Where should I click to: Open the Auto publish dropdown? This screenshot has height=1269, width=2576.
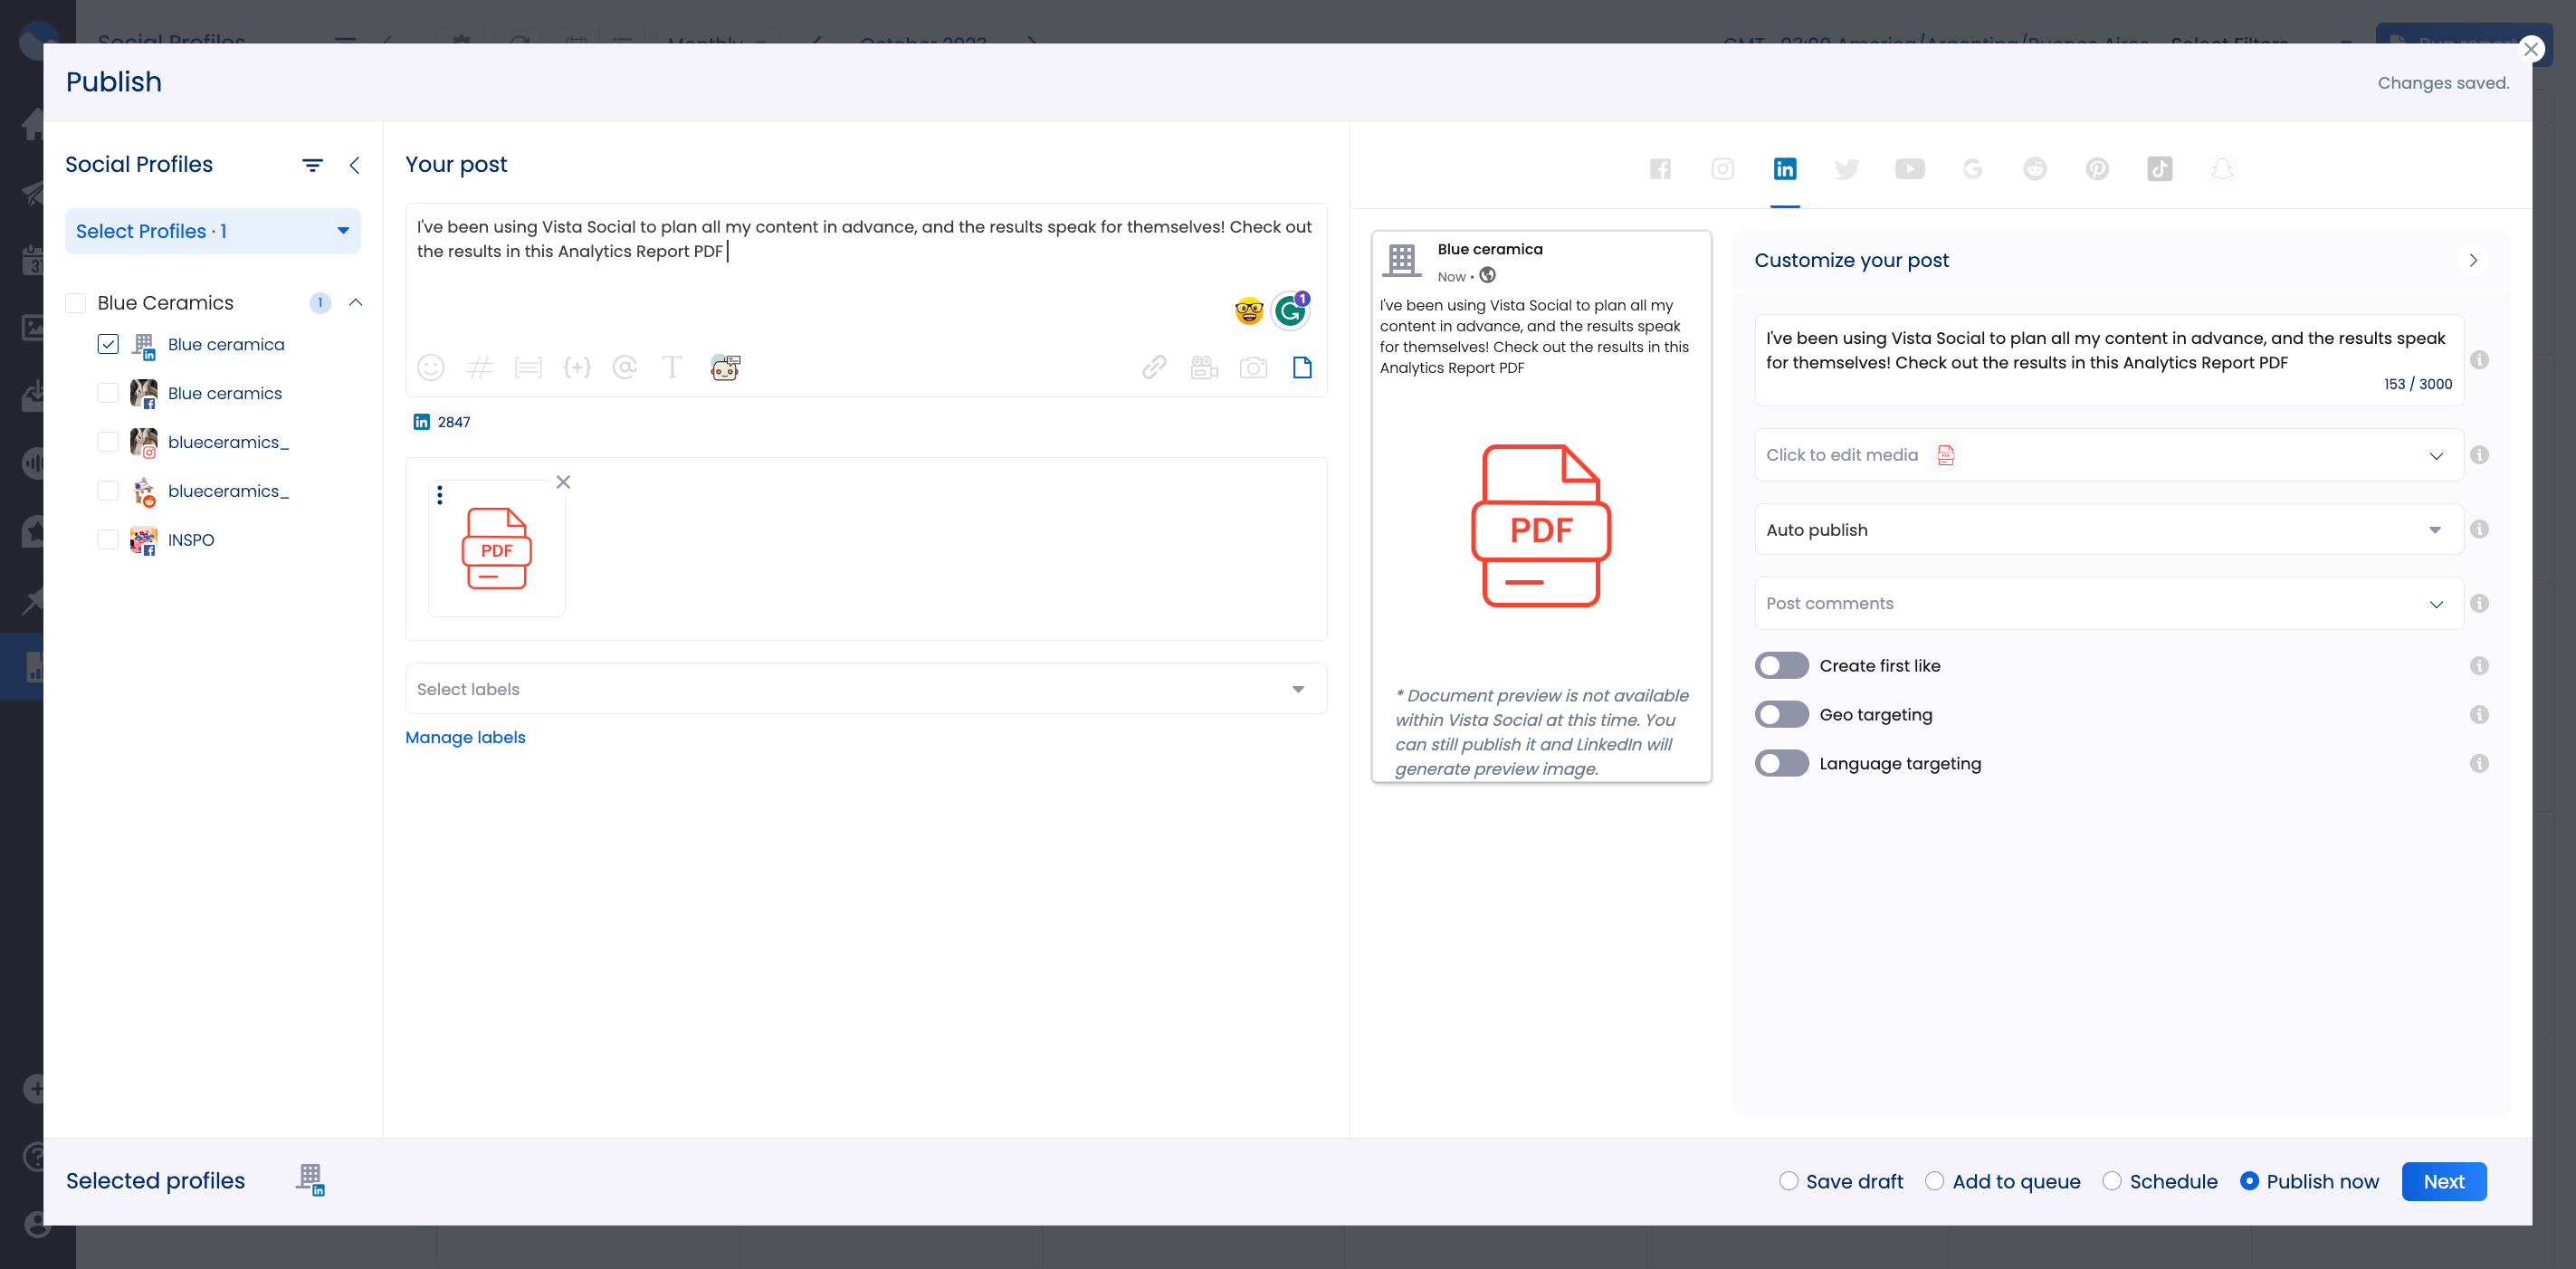point(2108,530)
